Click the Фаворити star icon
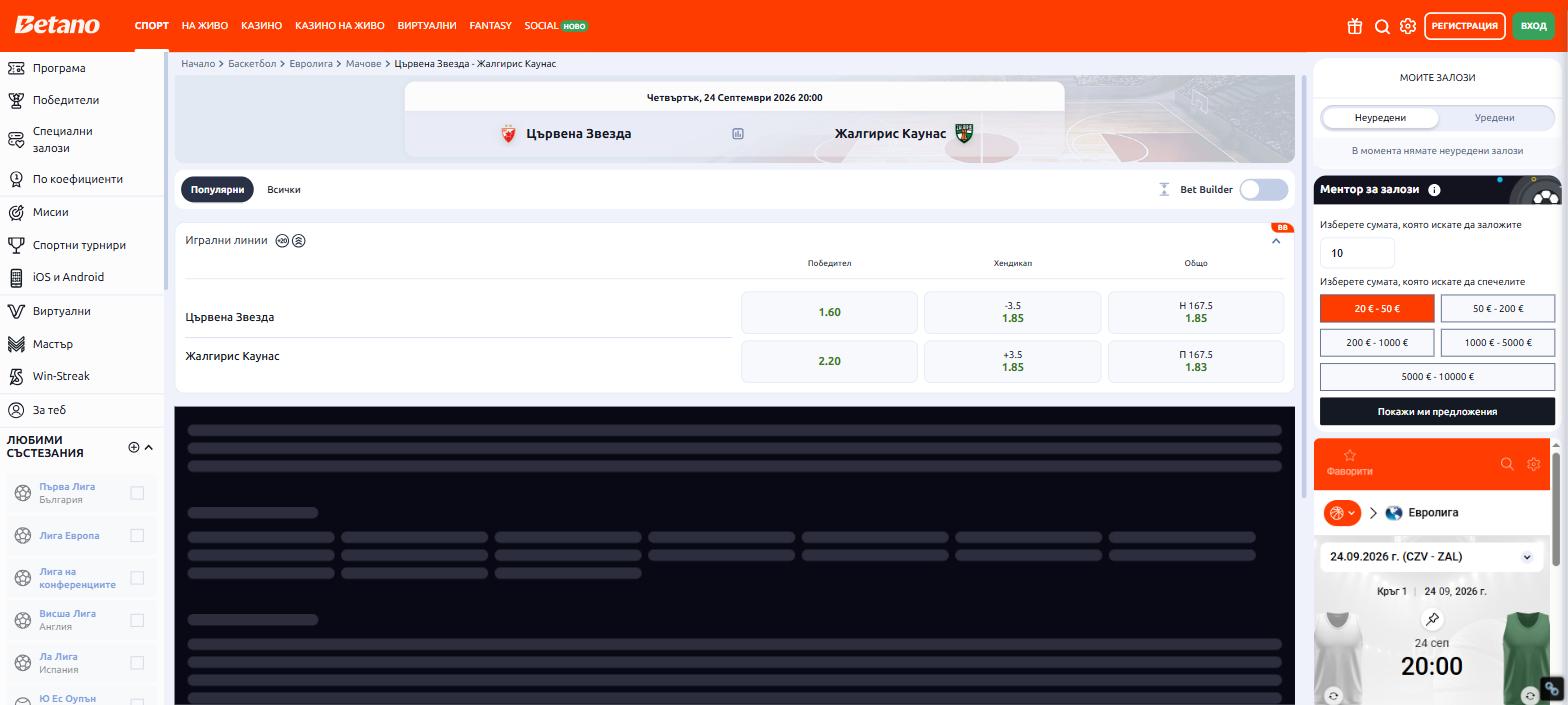The height and width of the screenshot is (705, 1568). [1349, 456]
